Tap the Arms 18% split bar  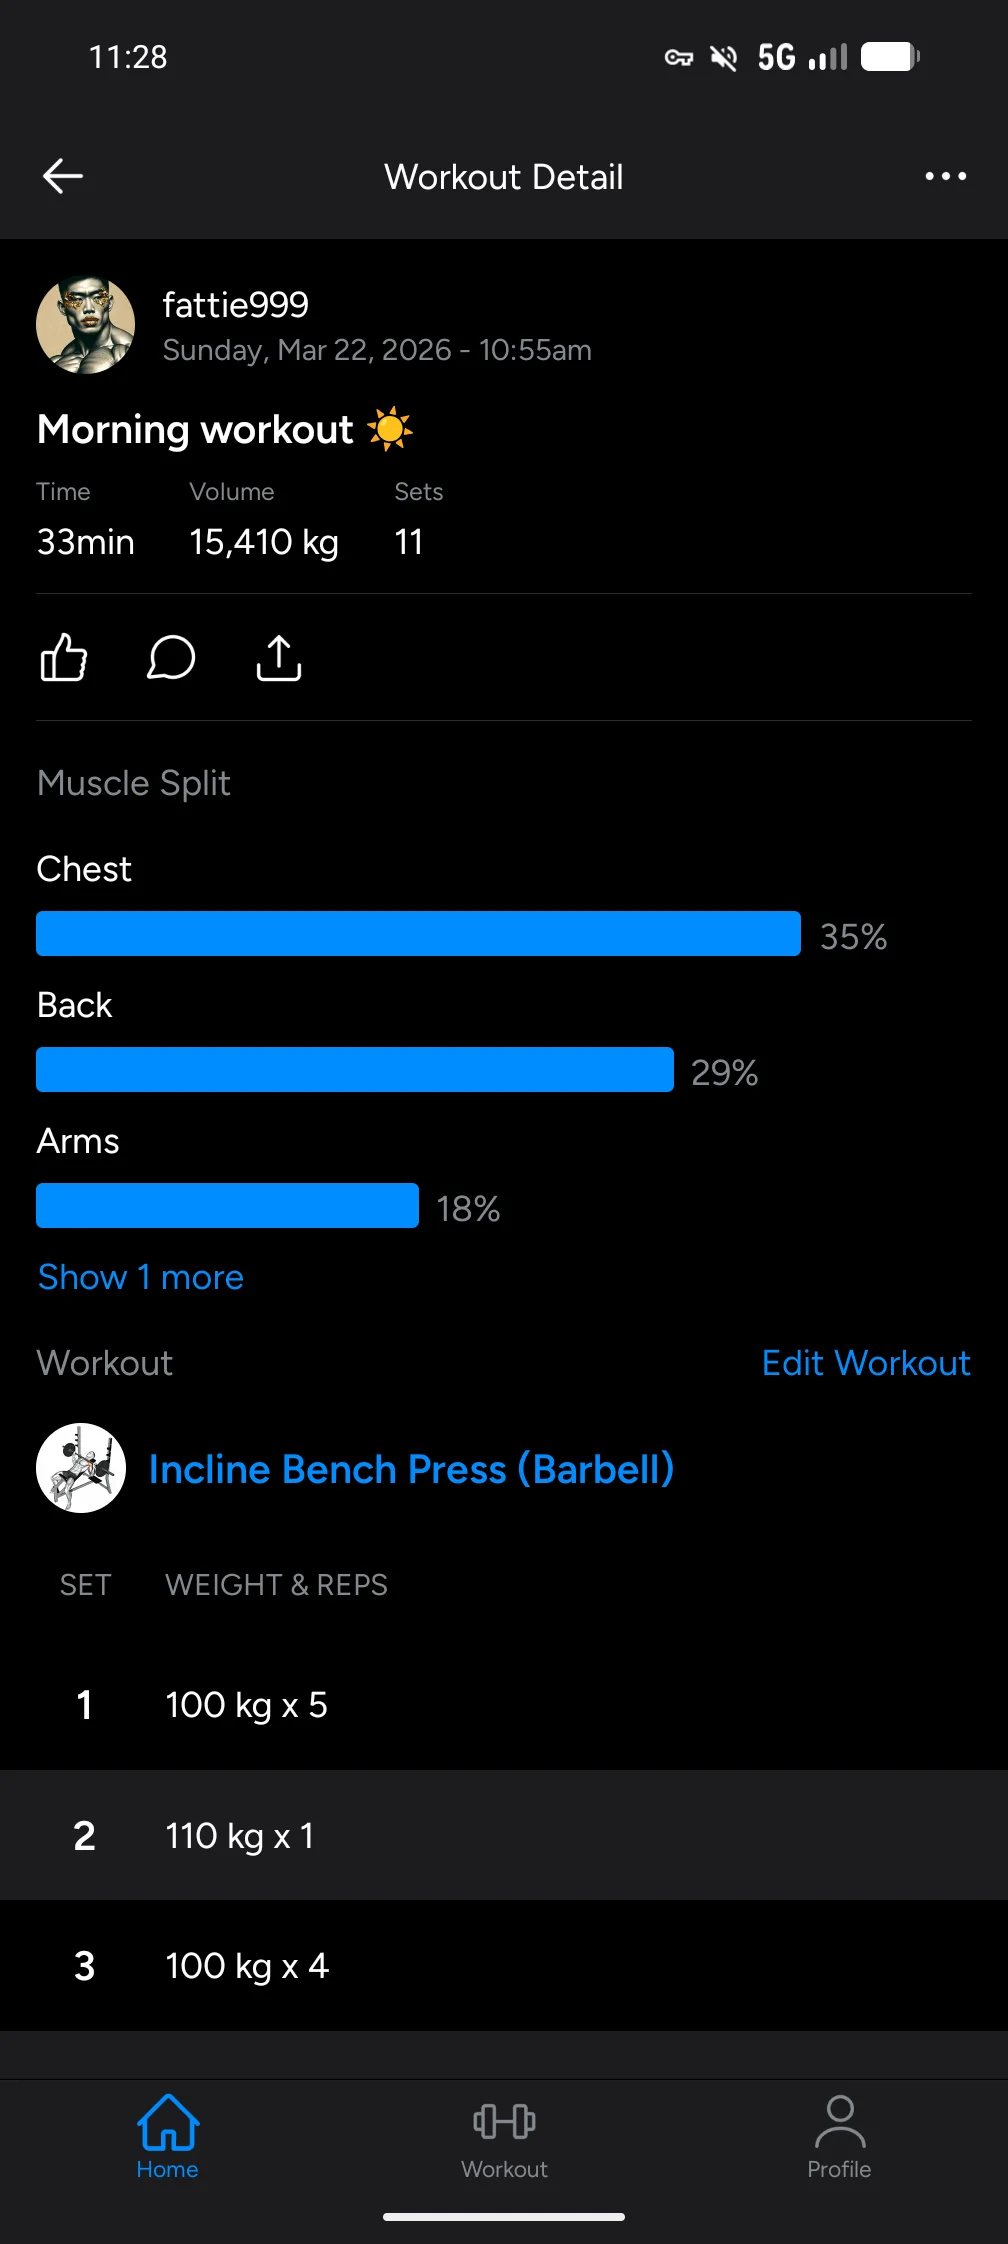click(227, 1205)
